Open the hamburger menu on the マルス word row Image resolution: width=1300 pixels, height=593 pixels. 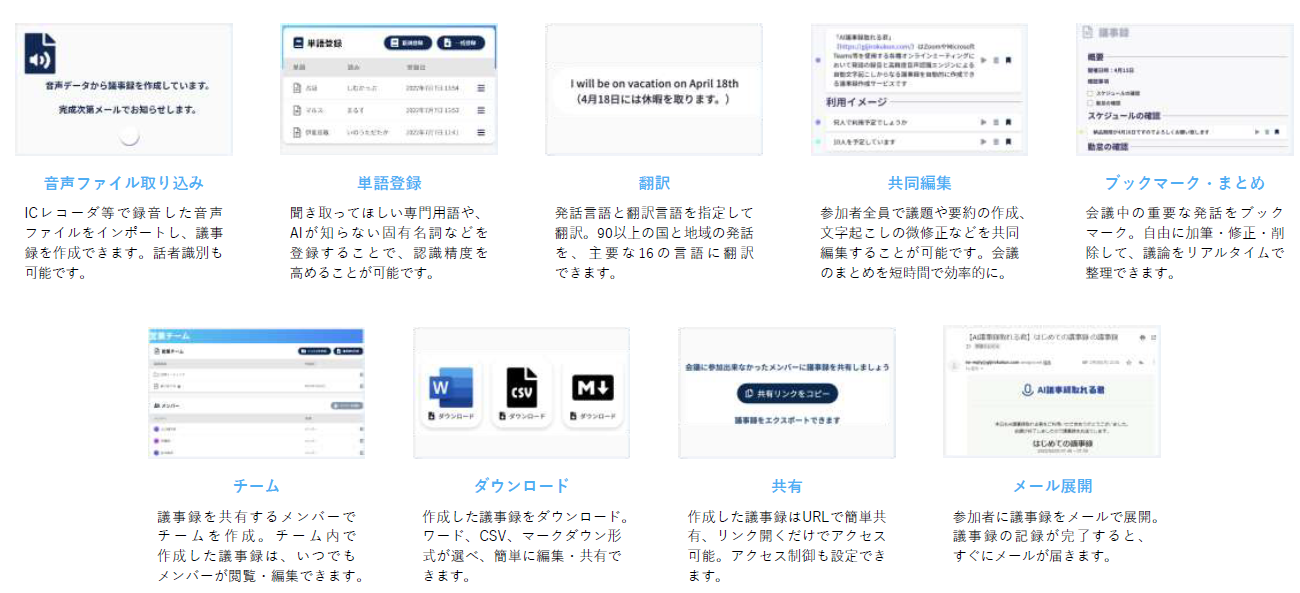[481, 110]
